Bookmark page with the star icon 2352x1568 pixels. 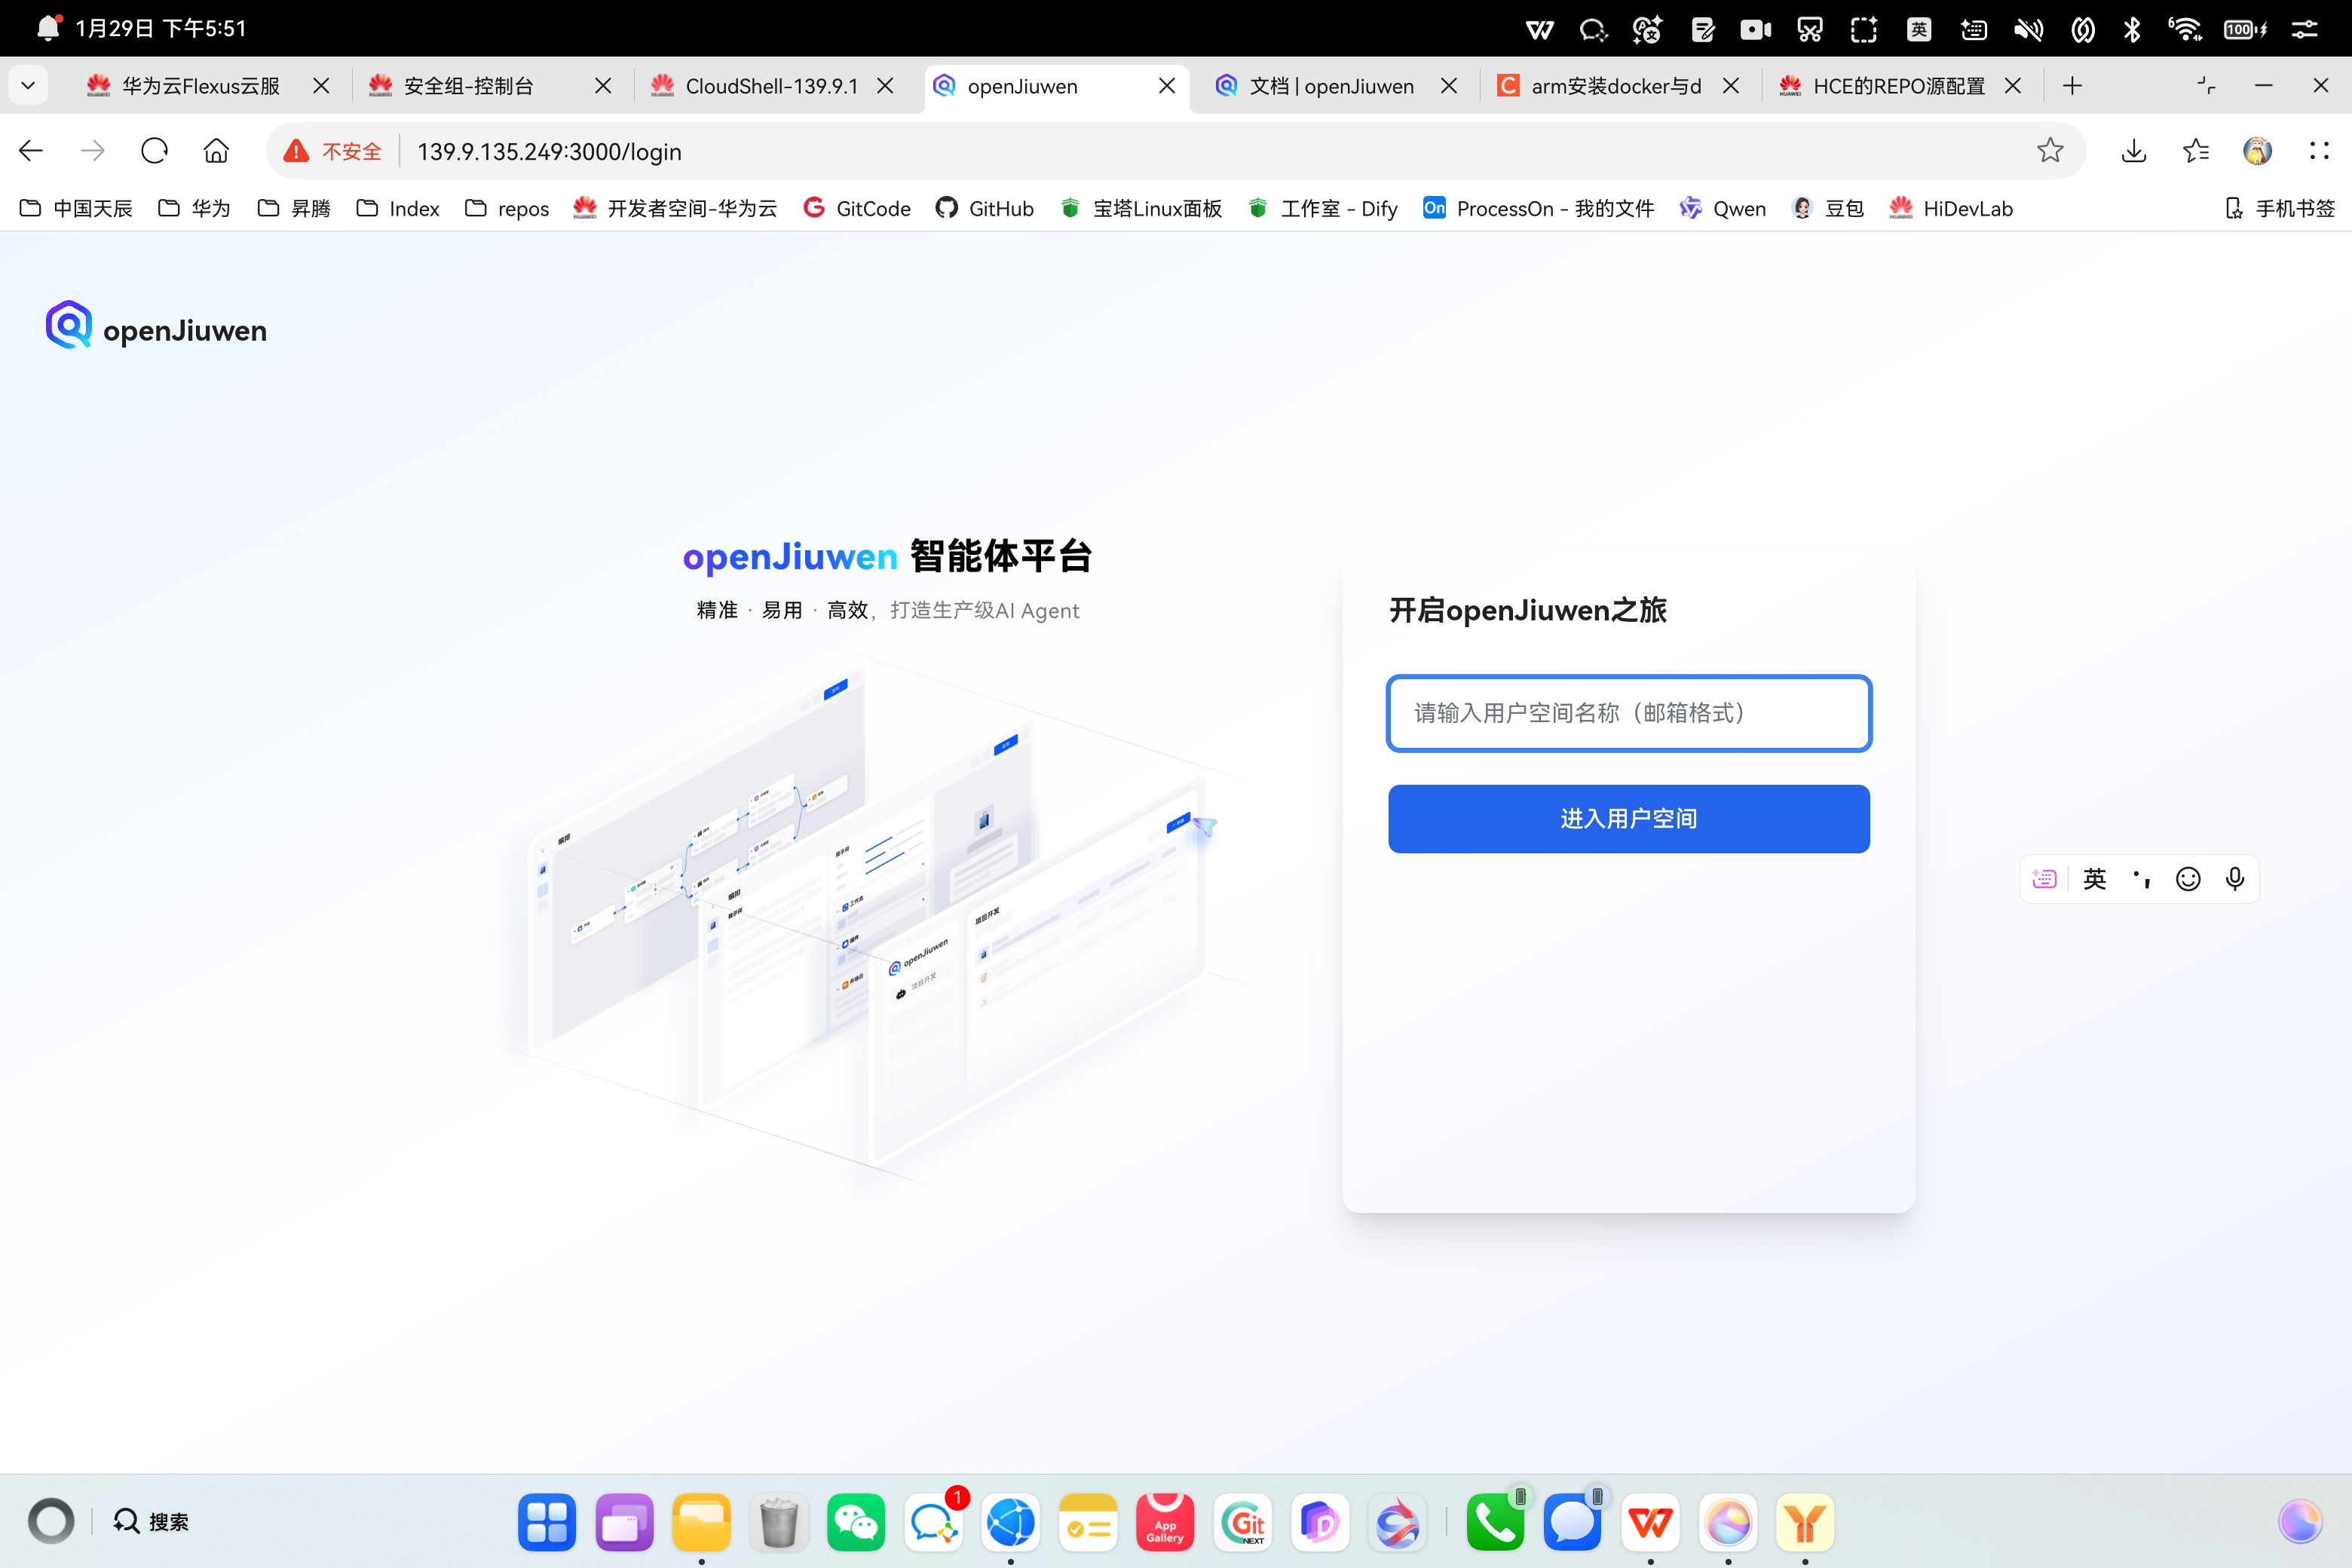click(x=2049, y=151)
